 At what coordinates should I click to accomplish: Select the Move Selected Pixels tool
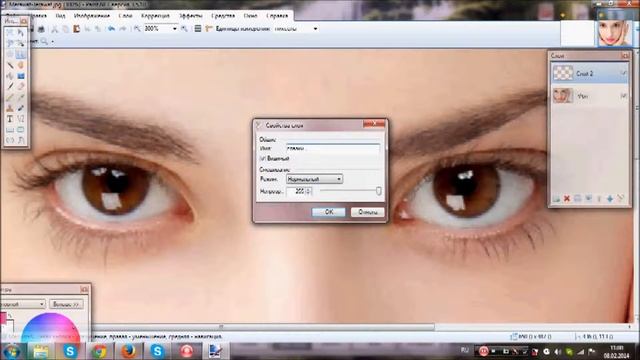(x=20, y=32)
